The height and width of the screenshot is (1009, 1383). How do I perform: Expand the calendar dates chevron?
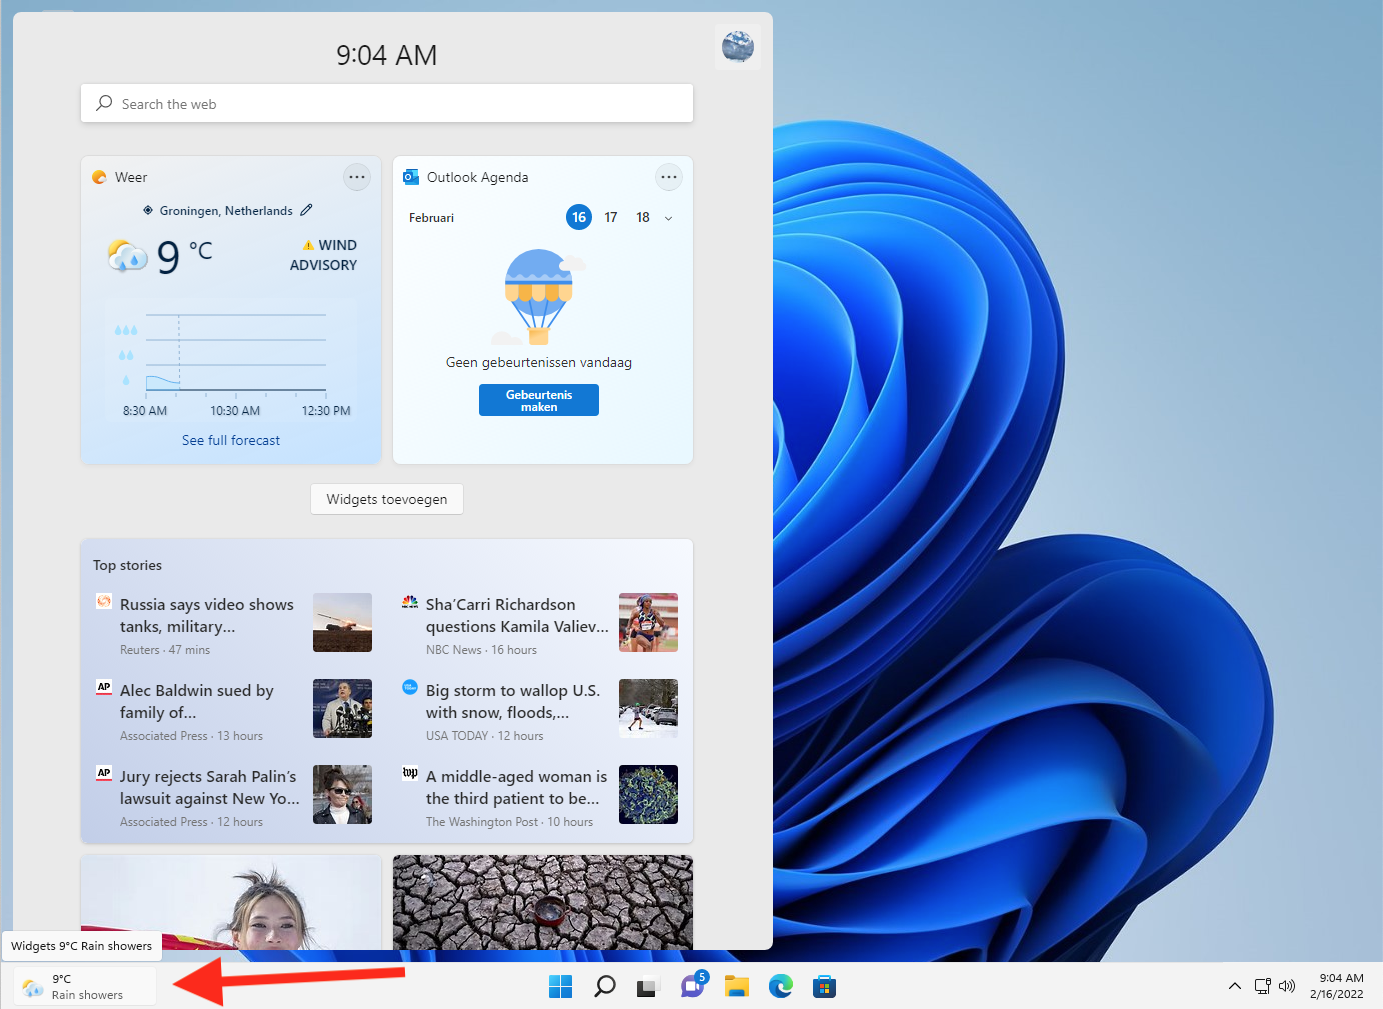coord(668,218)
